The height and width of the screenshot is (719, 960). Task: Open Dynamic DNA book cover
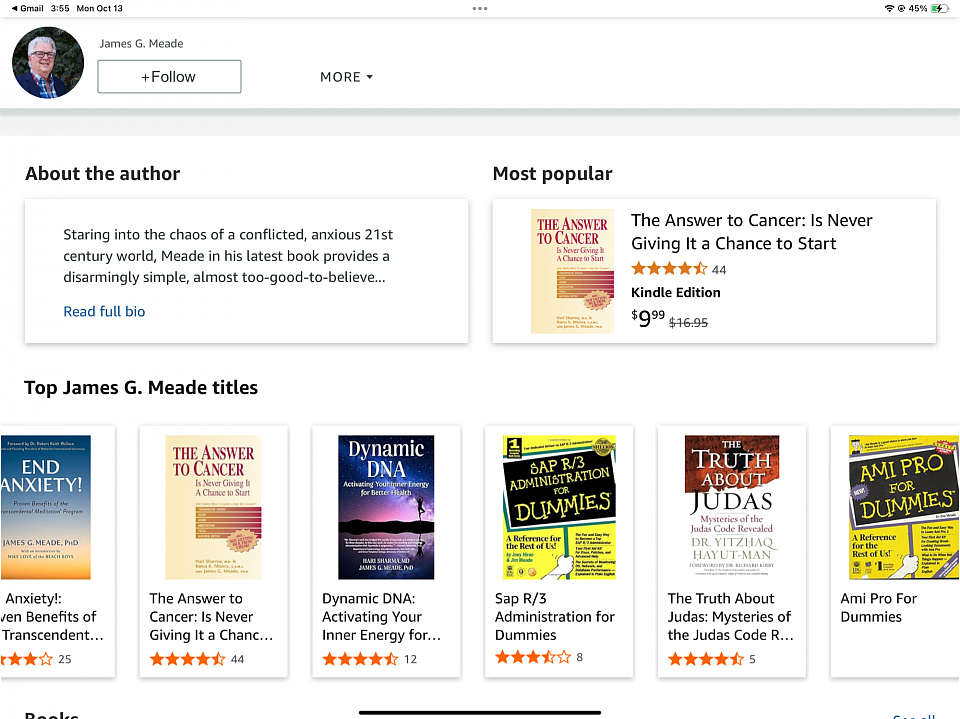click(386, 507)
